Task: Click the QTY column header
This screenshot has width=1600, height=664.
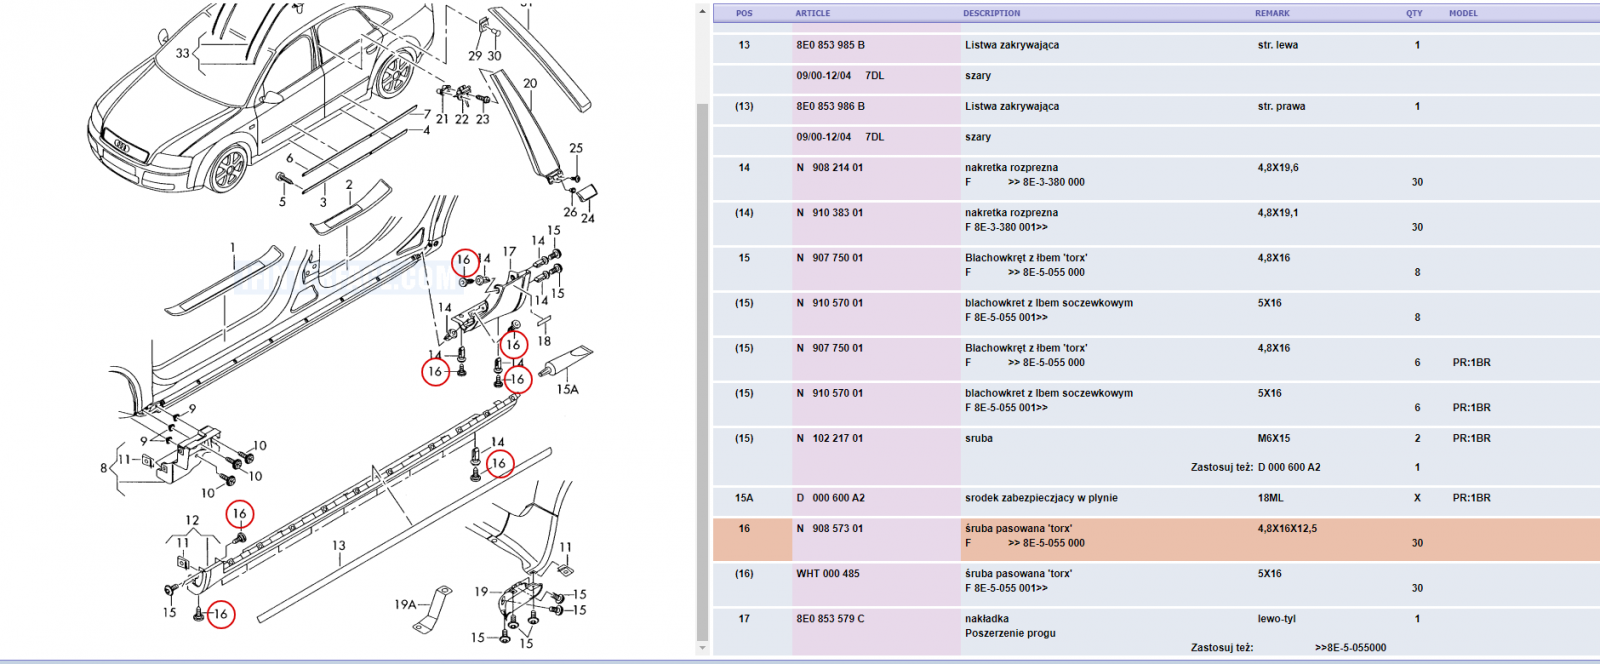Action: (1414, 13)
